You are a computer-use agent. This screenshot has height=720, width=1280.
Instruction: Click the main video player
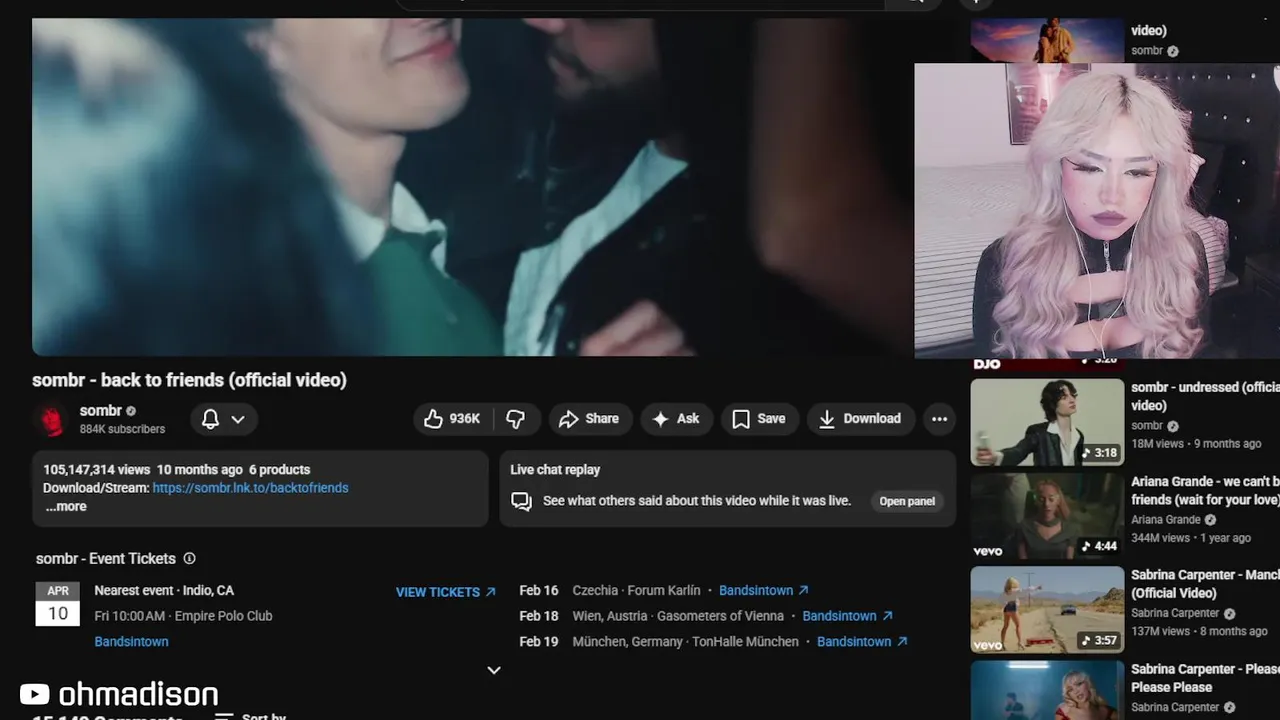tap(473, 186)
